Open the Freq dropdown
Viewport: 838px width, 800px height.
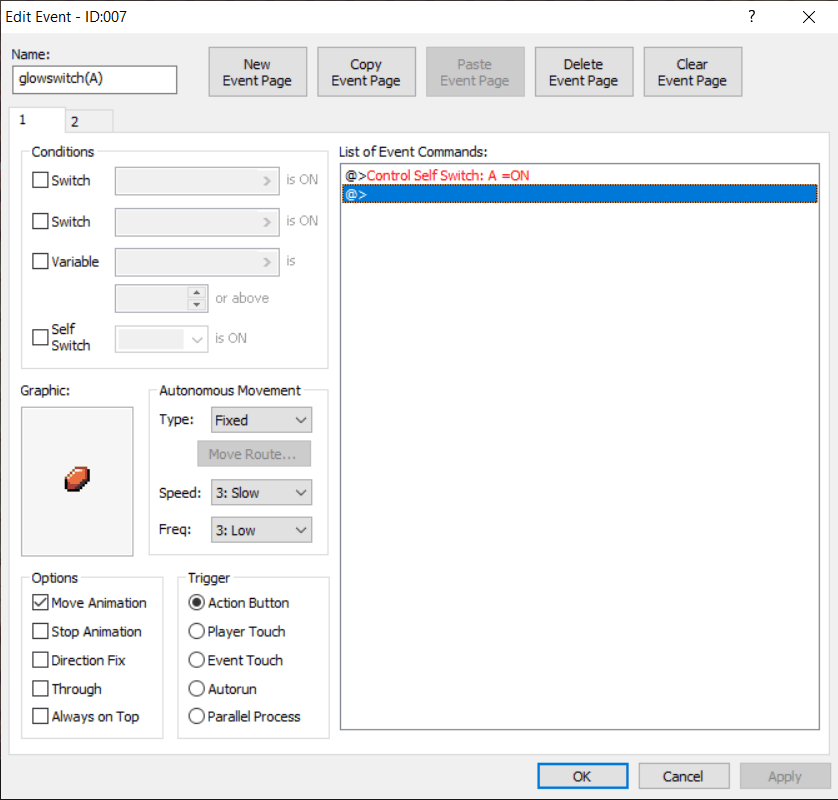pyautogui.click(x=261, y=530)
